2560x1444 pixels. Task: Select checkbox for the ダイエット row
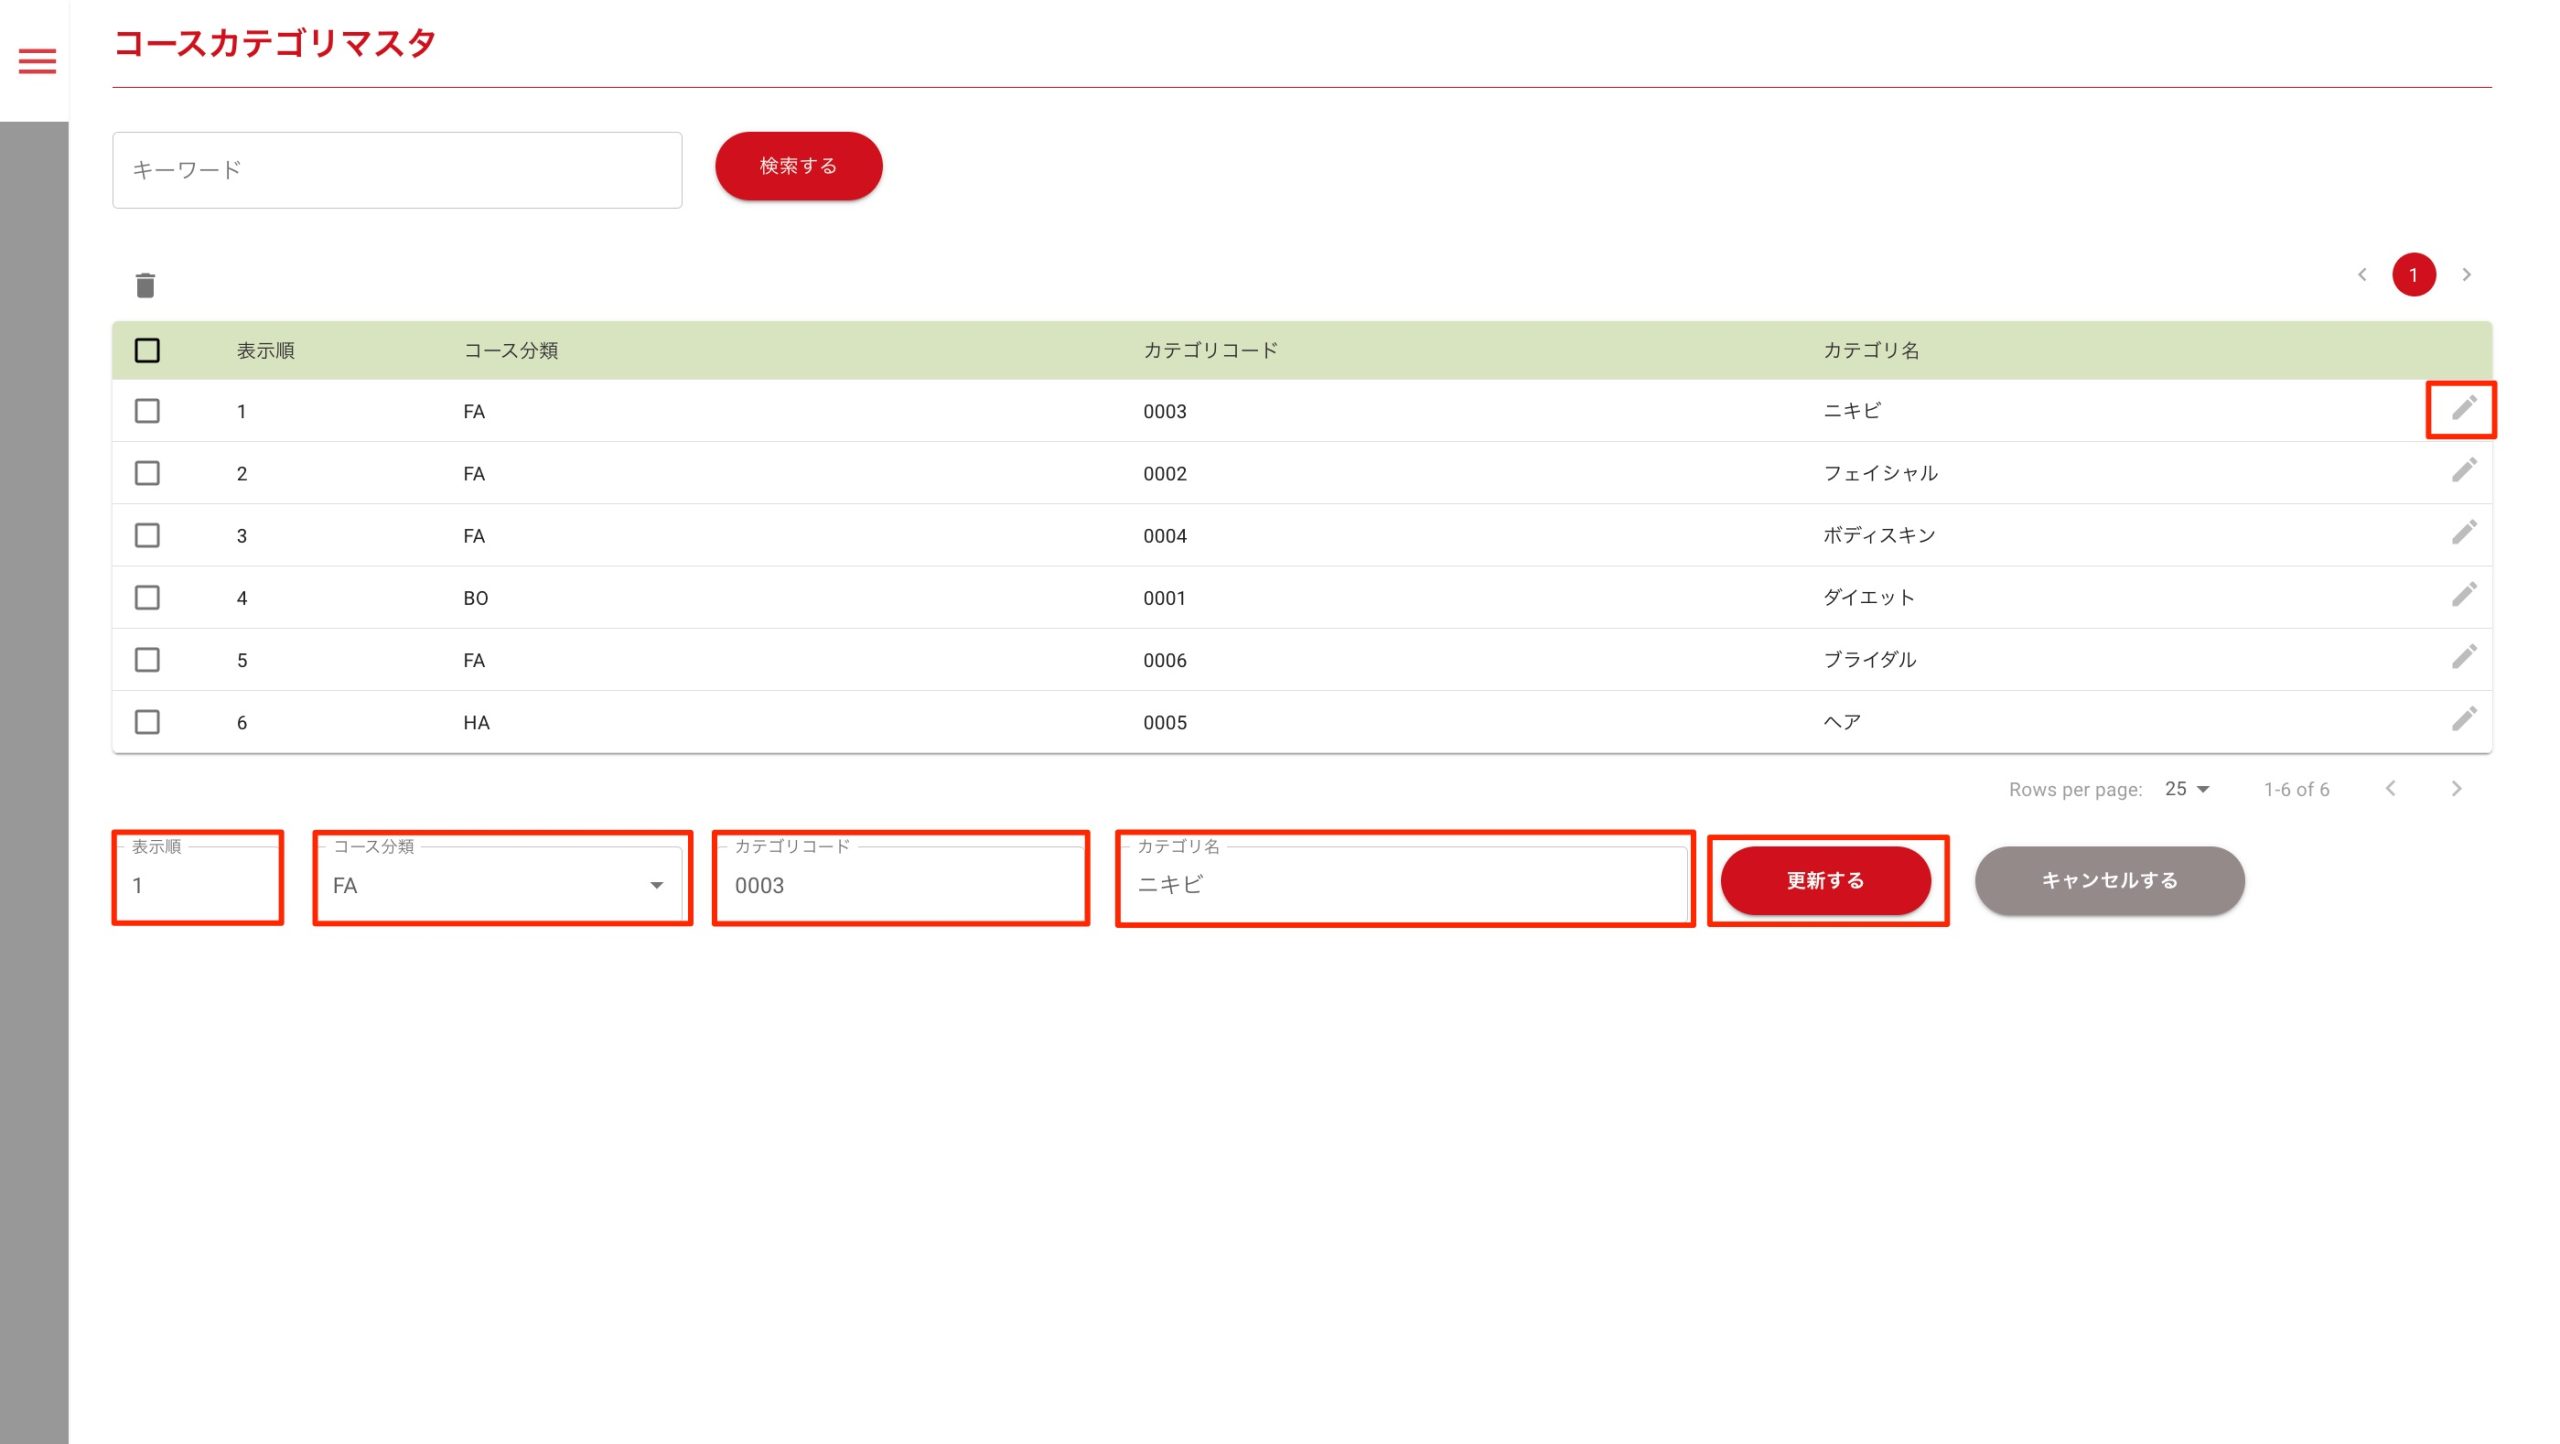pyautogui.click(x=147, y=597)
